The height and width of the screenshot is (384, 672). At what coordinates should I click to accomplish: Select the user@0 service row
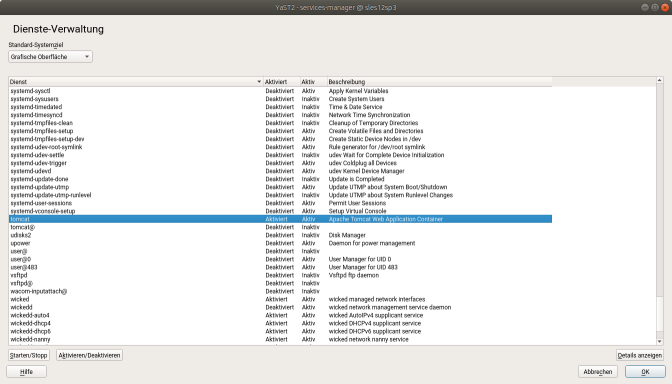coord(280,259)
